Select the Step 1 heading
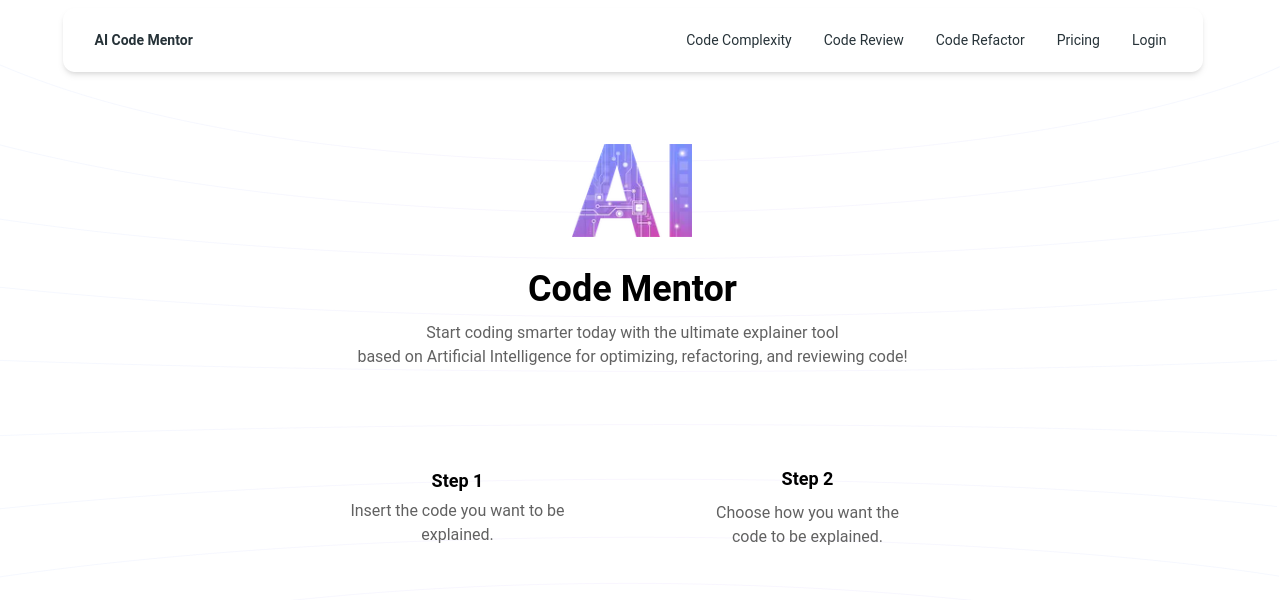This screenshot has width=1280, height=600. [x=457, y=481]
